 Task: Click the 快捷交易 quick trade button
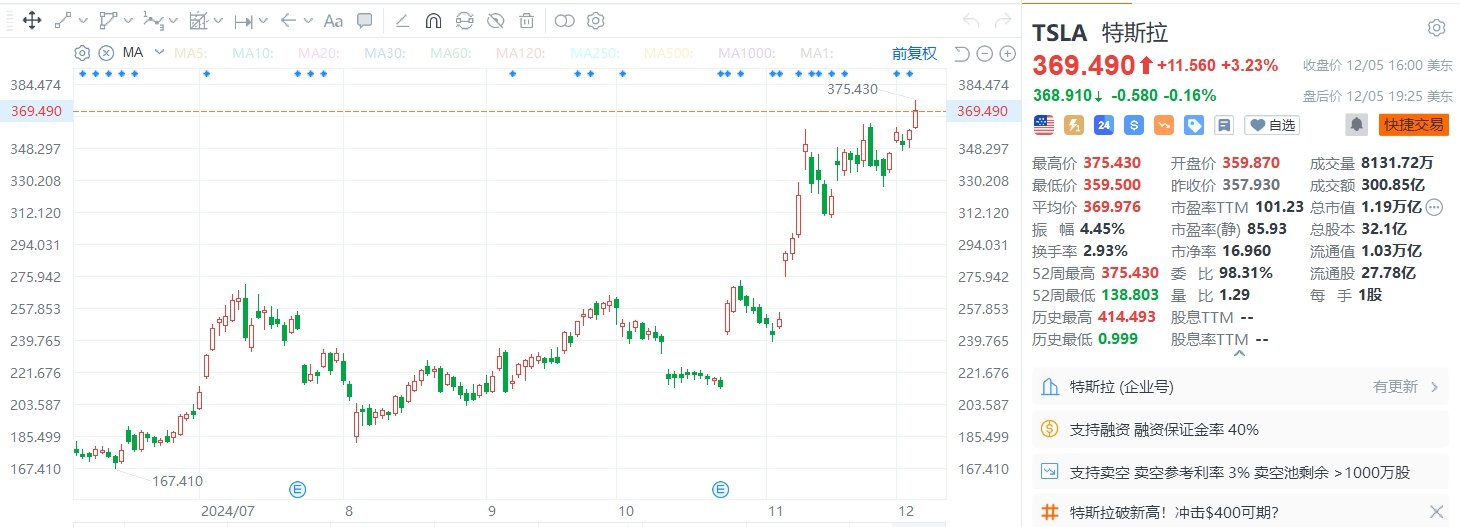[x=1412, y=124]
